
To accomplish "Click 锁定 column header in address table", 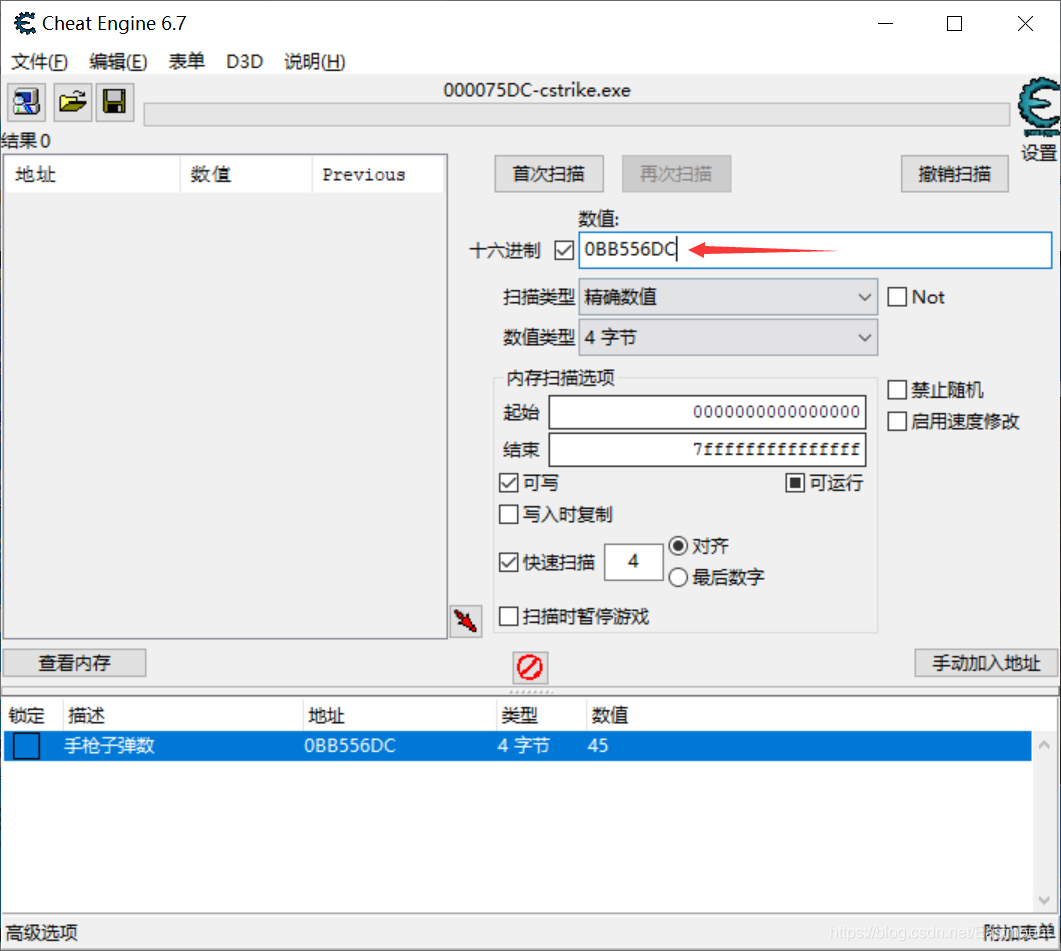I will pyautogui.click(x=32, y=715).
